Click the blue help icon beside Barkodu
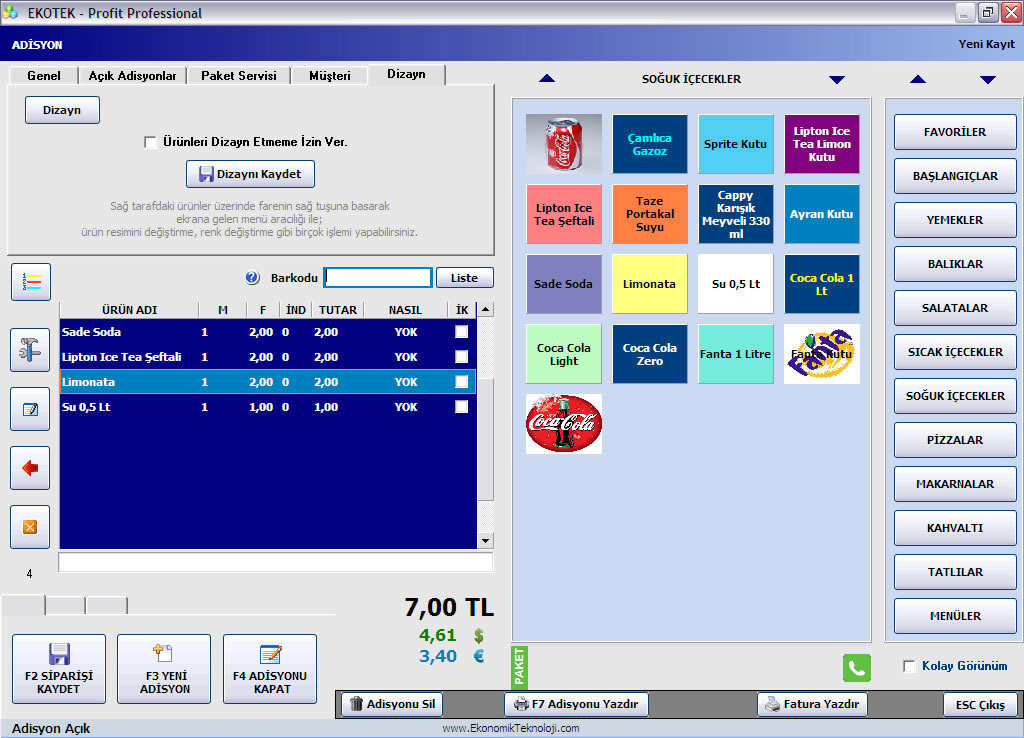The image size is (1024, 738). tap(252, 278)
